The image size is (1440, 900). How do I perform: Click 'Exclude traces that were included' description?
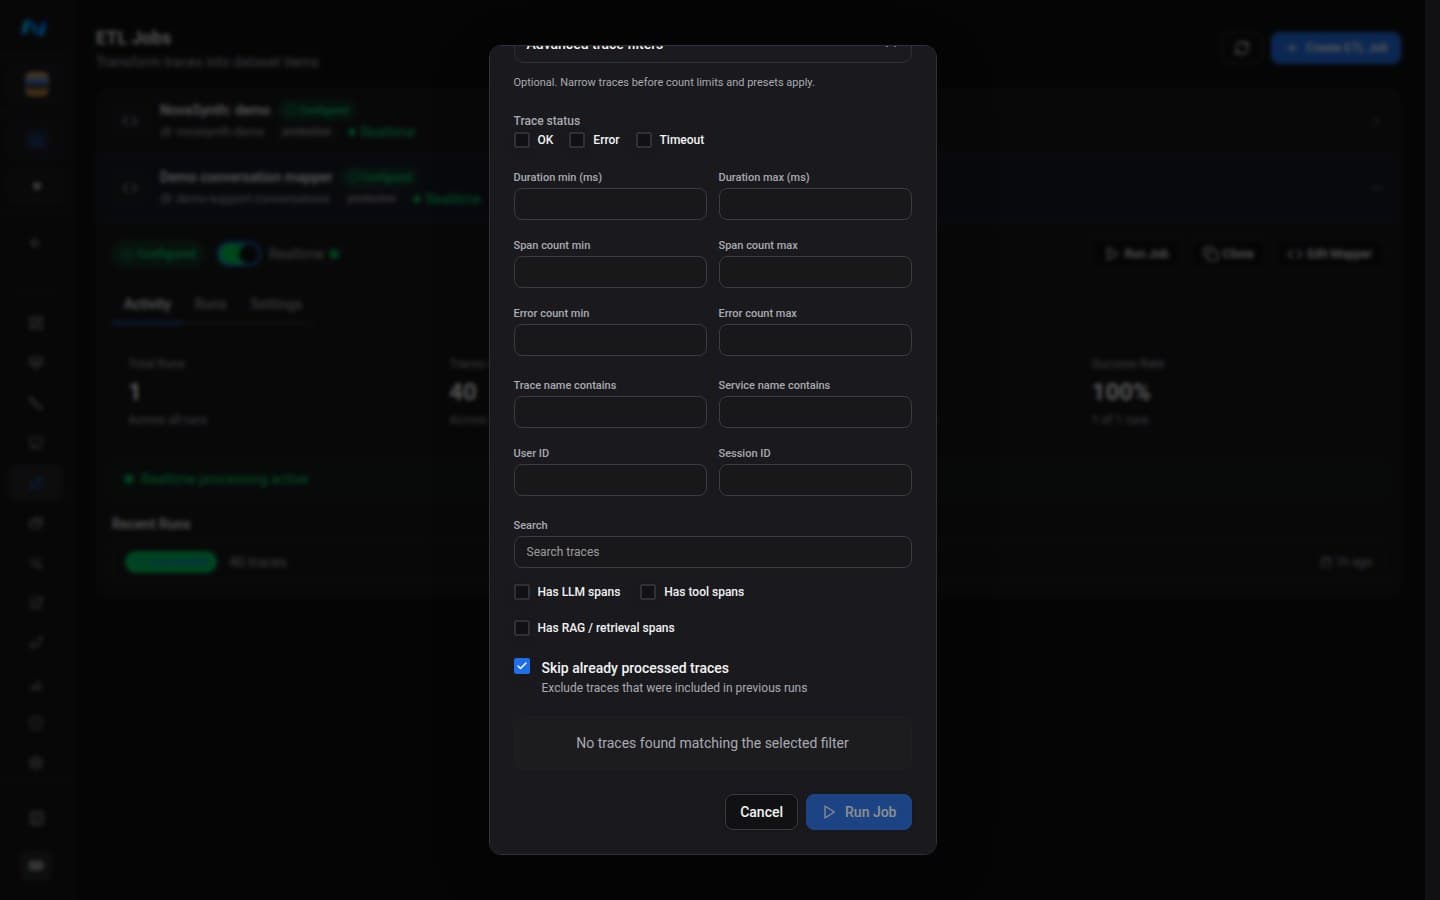click(674, 688)
